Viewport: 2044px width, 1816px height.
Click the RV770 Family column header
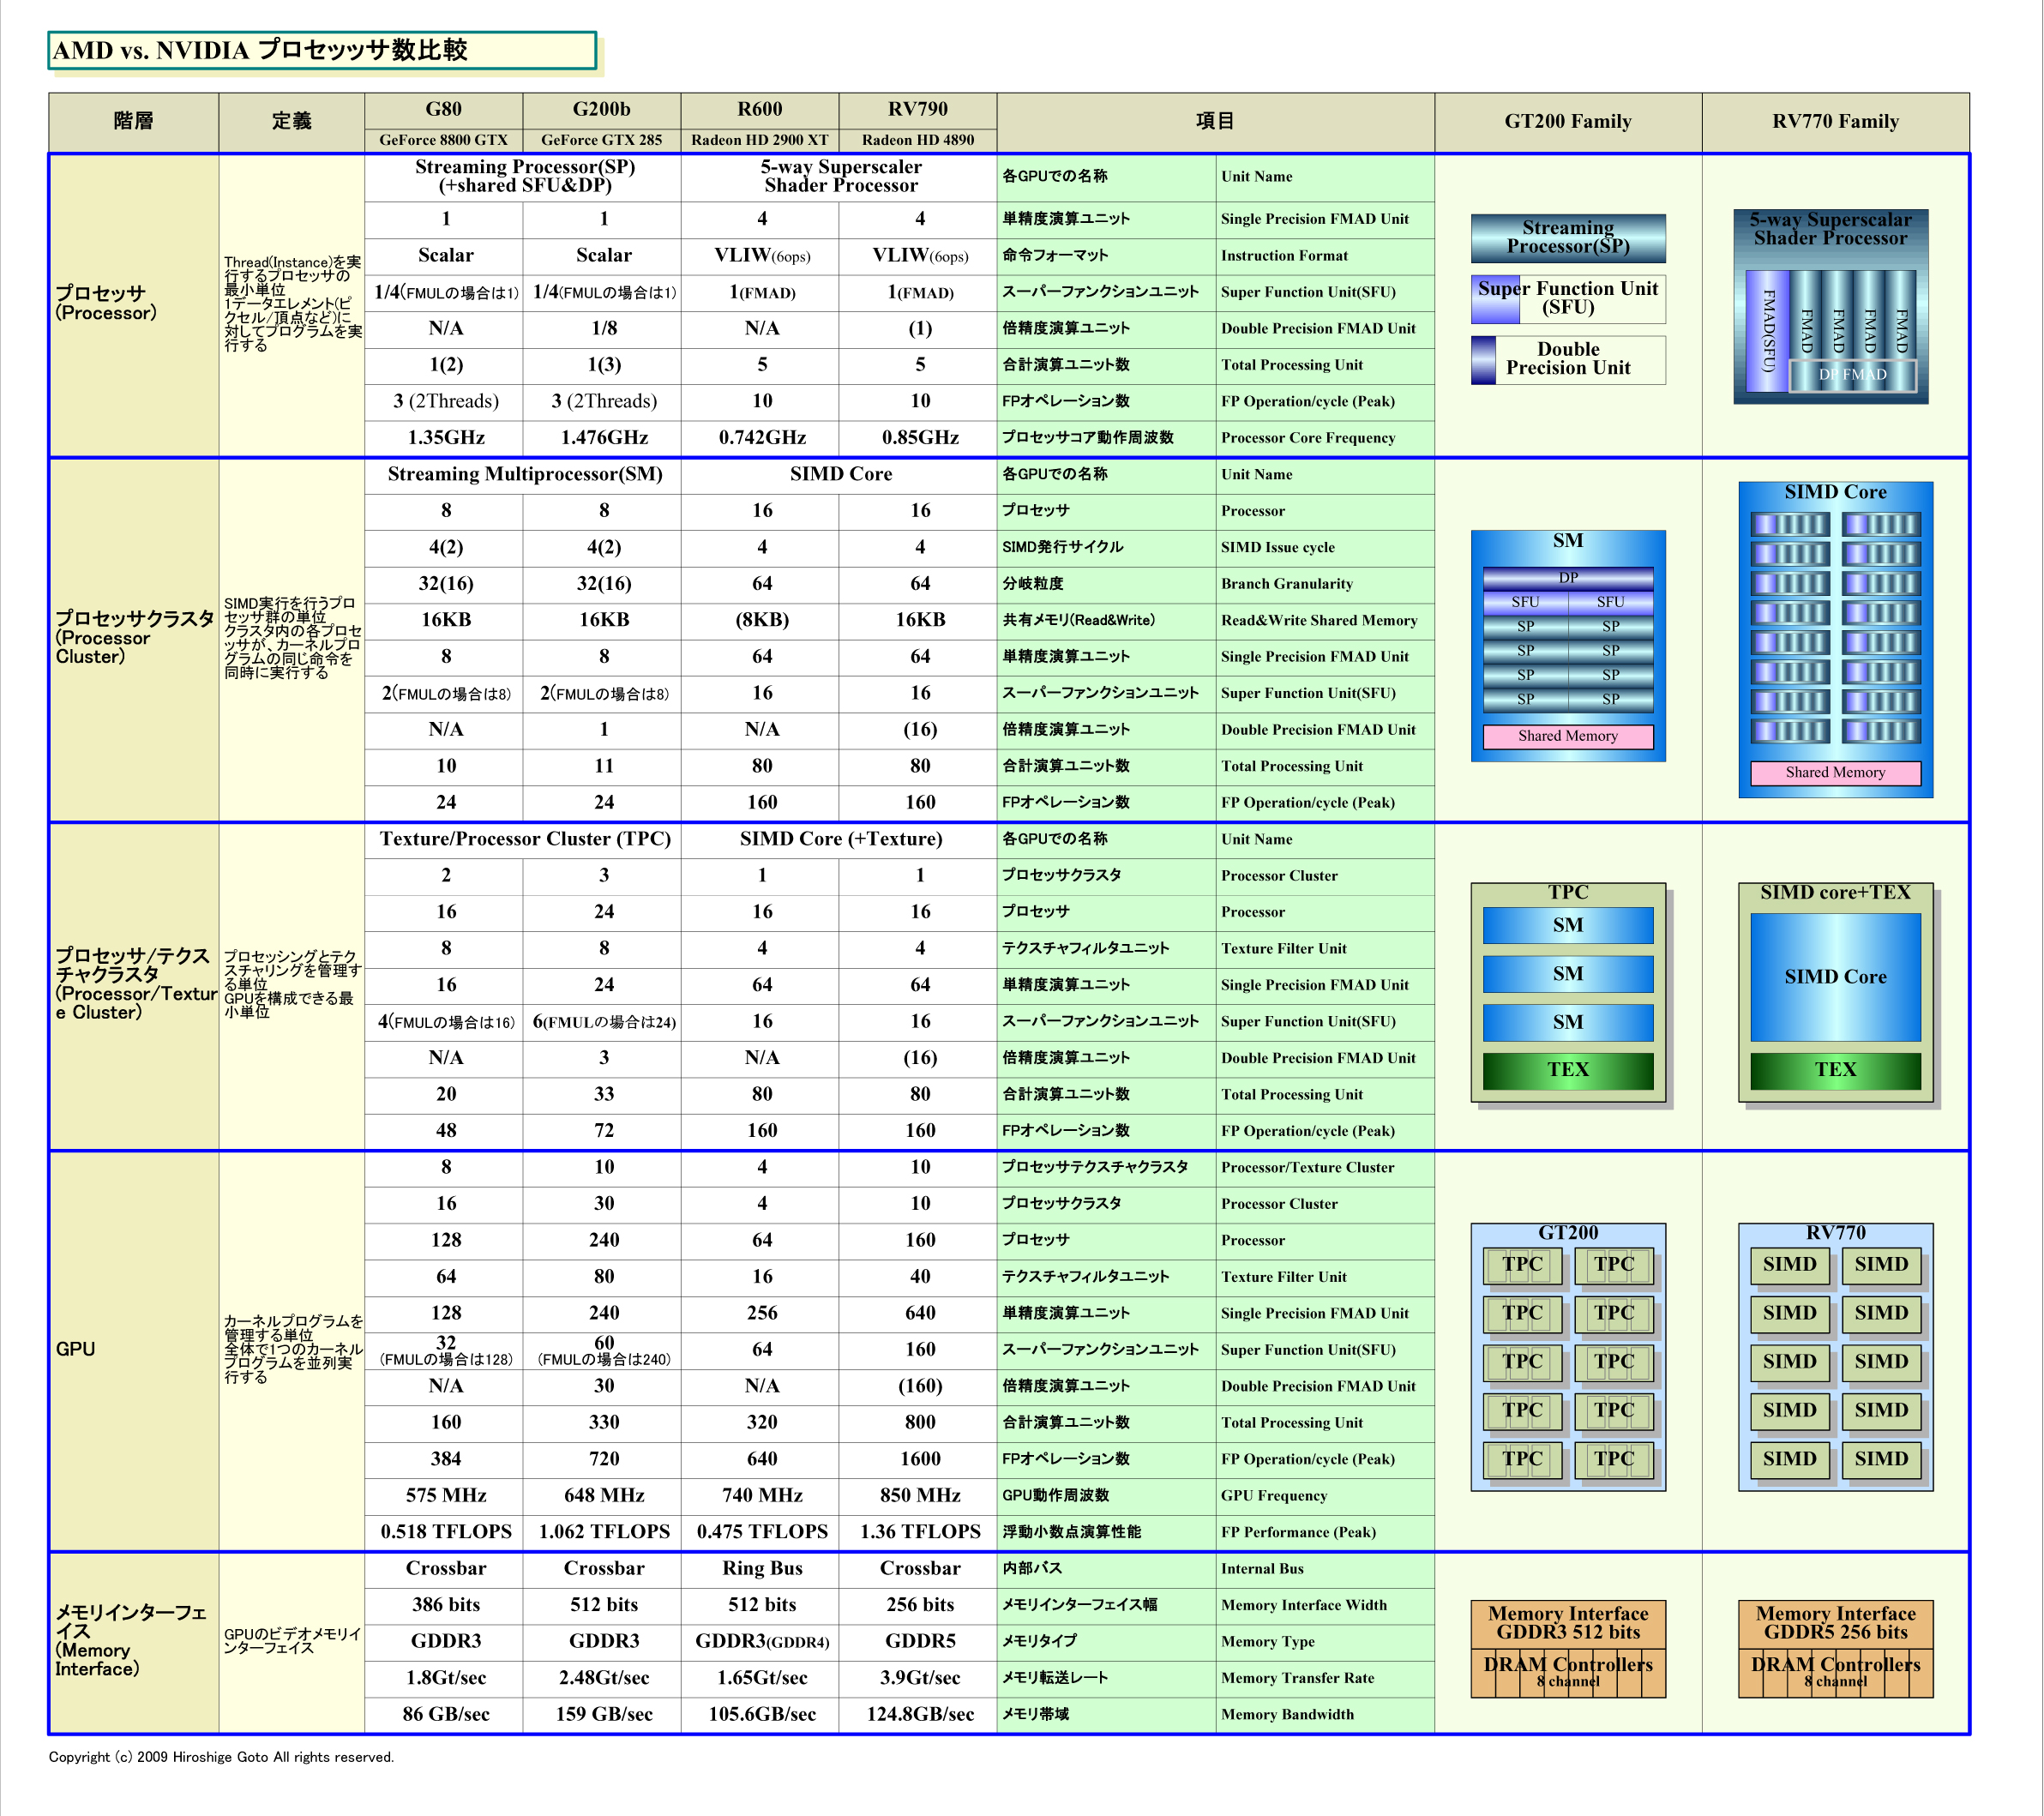click(x=1835, y=122)
